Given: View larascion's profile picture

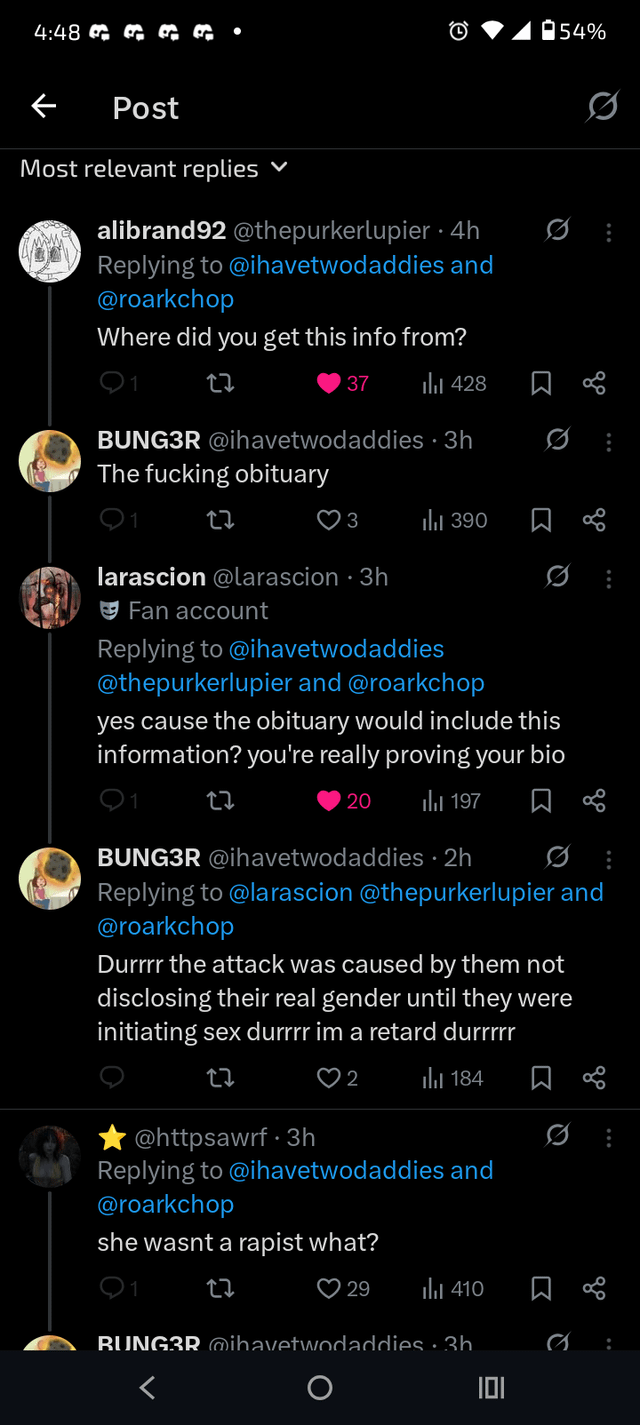Looking at the screenshot, I should point(50,598).
